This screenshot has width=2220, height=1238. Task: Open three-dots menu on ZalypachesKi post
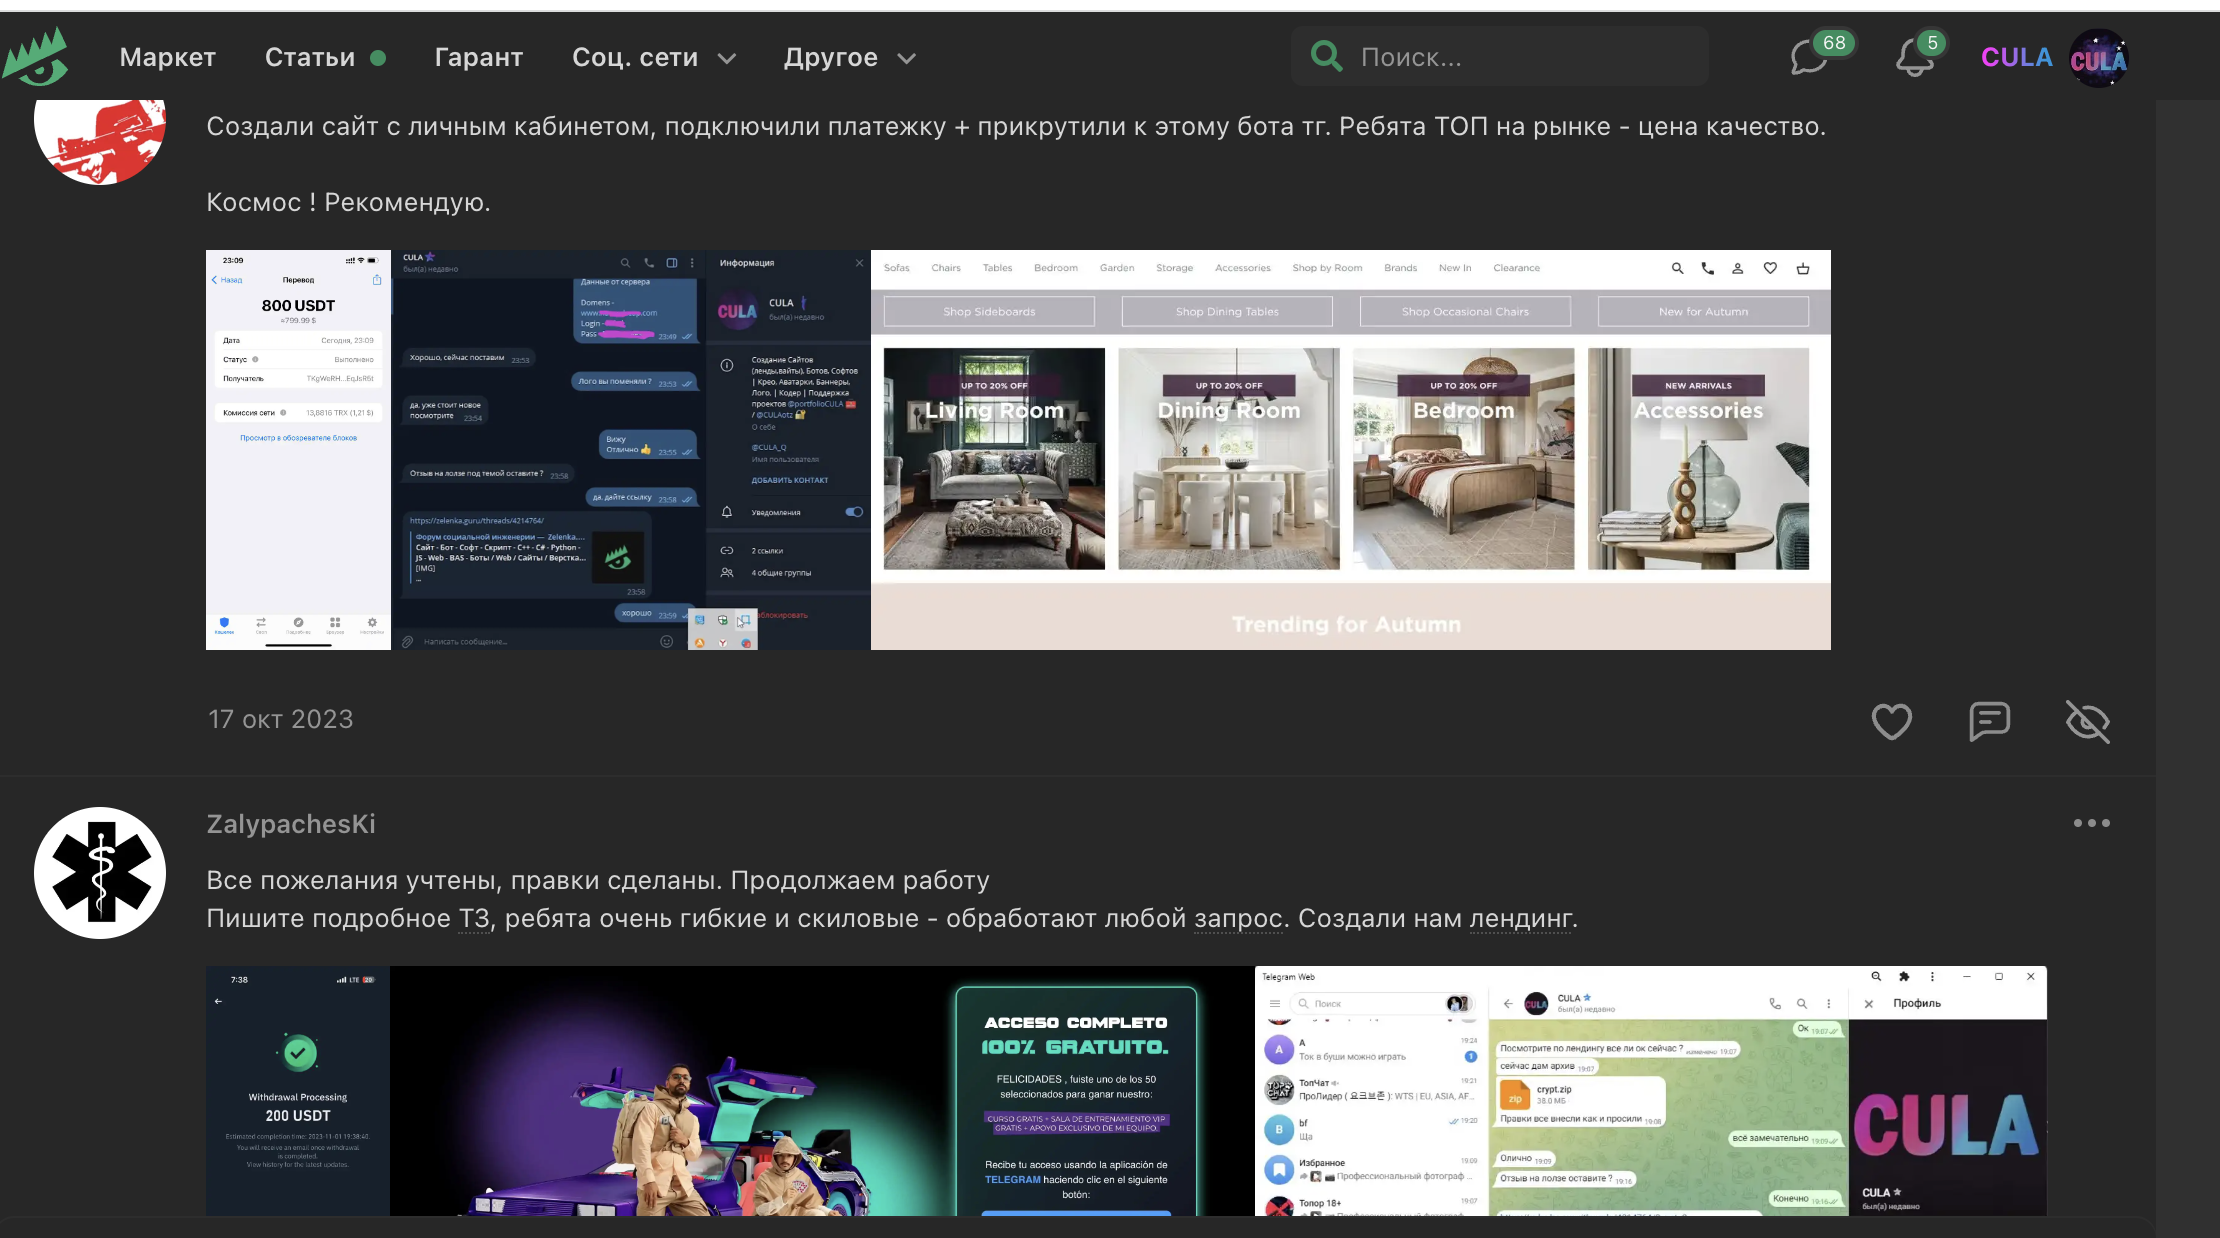point(2091,823)
